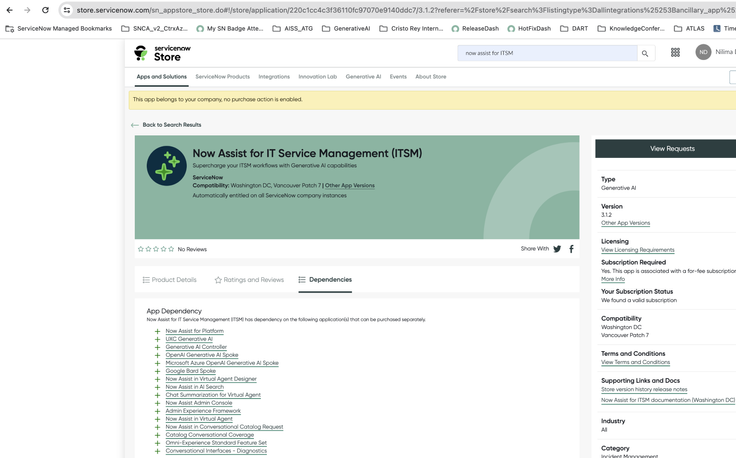Select the Dependencies tab
Image resolution: width=736 pixels, height=458 pixels.
325,280
